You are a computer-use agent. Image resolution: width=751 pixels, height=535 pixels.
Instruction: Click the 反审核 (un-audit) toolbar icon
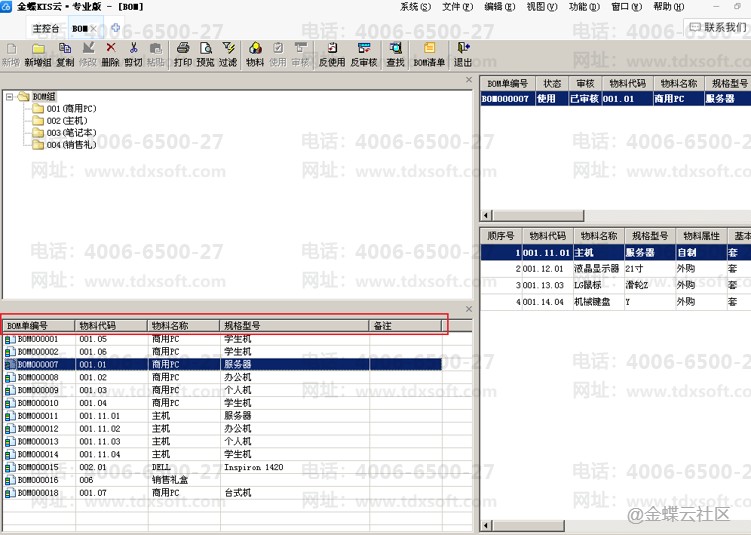coord(364,54)
